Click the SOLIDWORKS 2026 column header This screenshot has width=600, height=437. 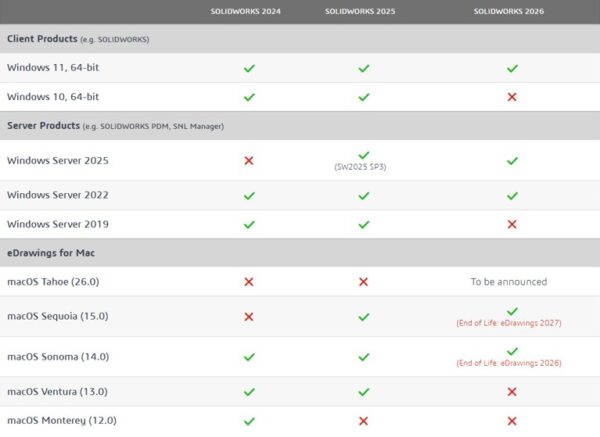[x=509, y=11]
